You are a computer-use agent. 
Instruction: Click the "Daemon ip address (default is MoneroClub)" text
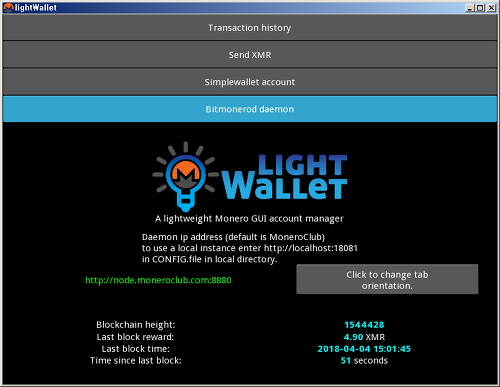tap(233, 237)
